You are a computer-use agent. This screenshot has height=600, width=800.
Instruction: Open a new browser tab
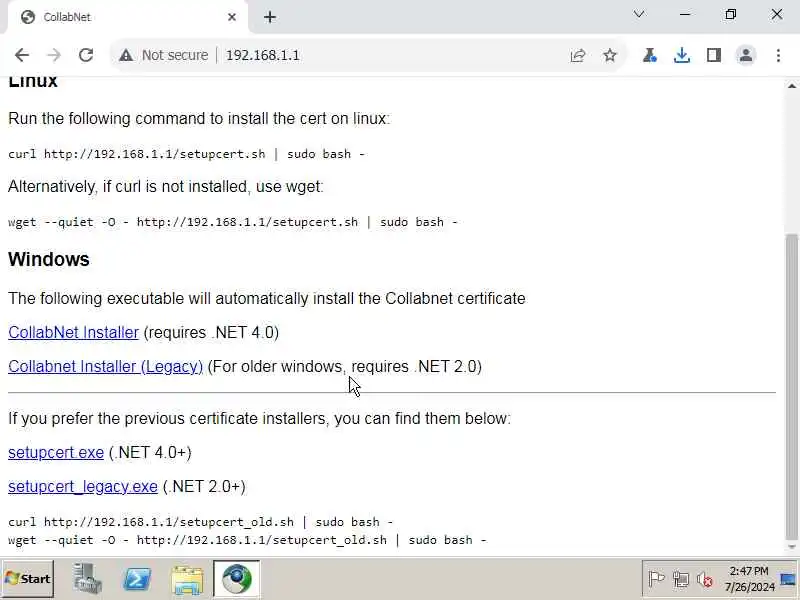[x=270, y=17]
